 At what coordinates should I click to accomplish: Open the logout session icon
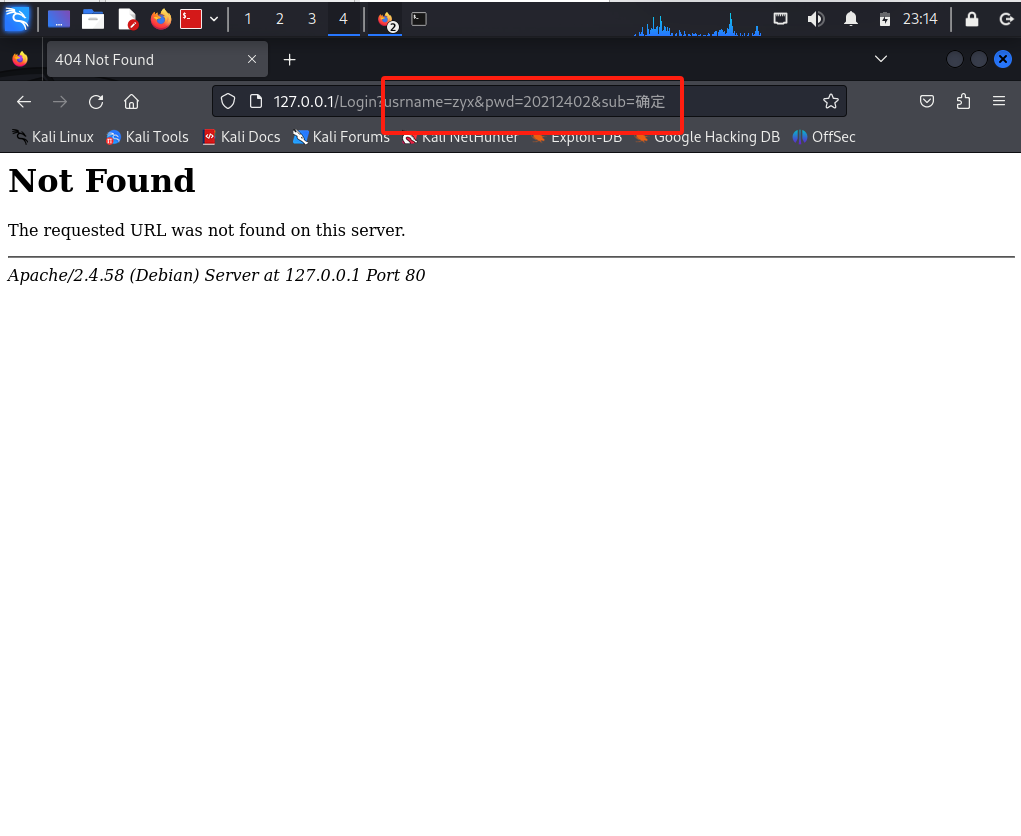pyautogui.click(x=1006, y=19)
